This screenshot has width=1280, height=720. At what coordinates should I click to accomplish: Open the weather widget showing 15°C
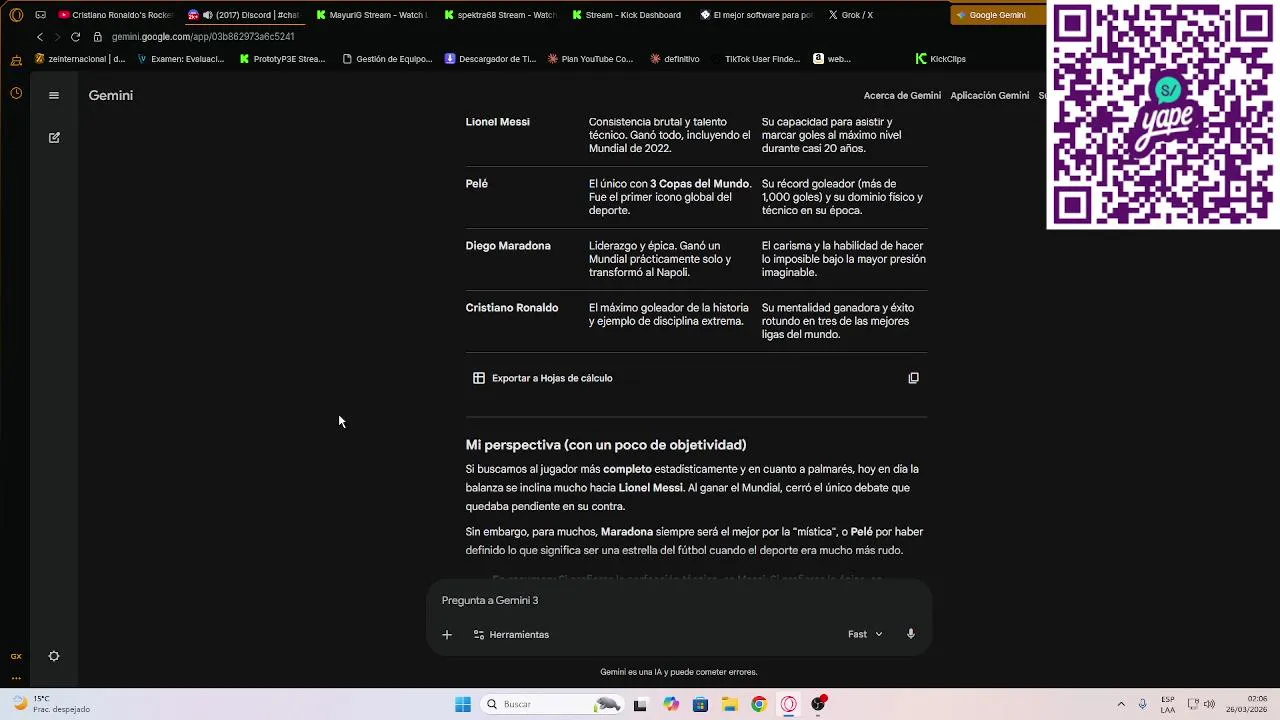[x=50, y=704]
